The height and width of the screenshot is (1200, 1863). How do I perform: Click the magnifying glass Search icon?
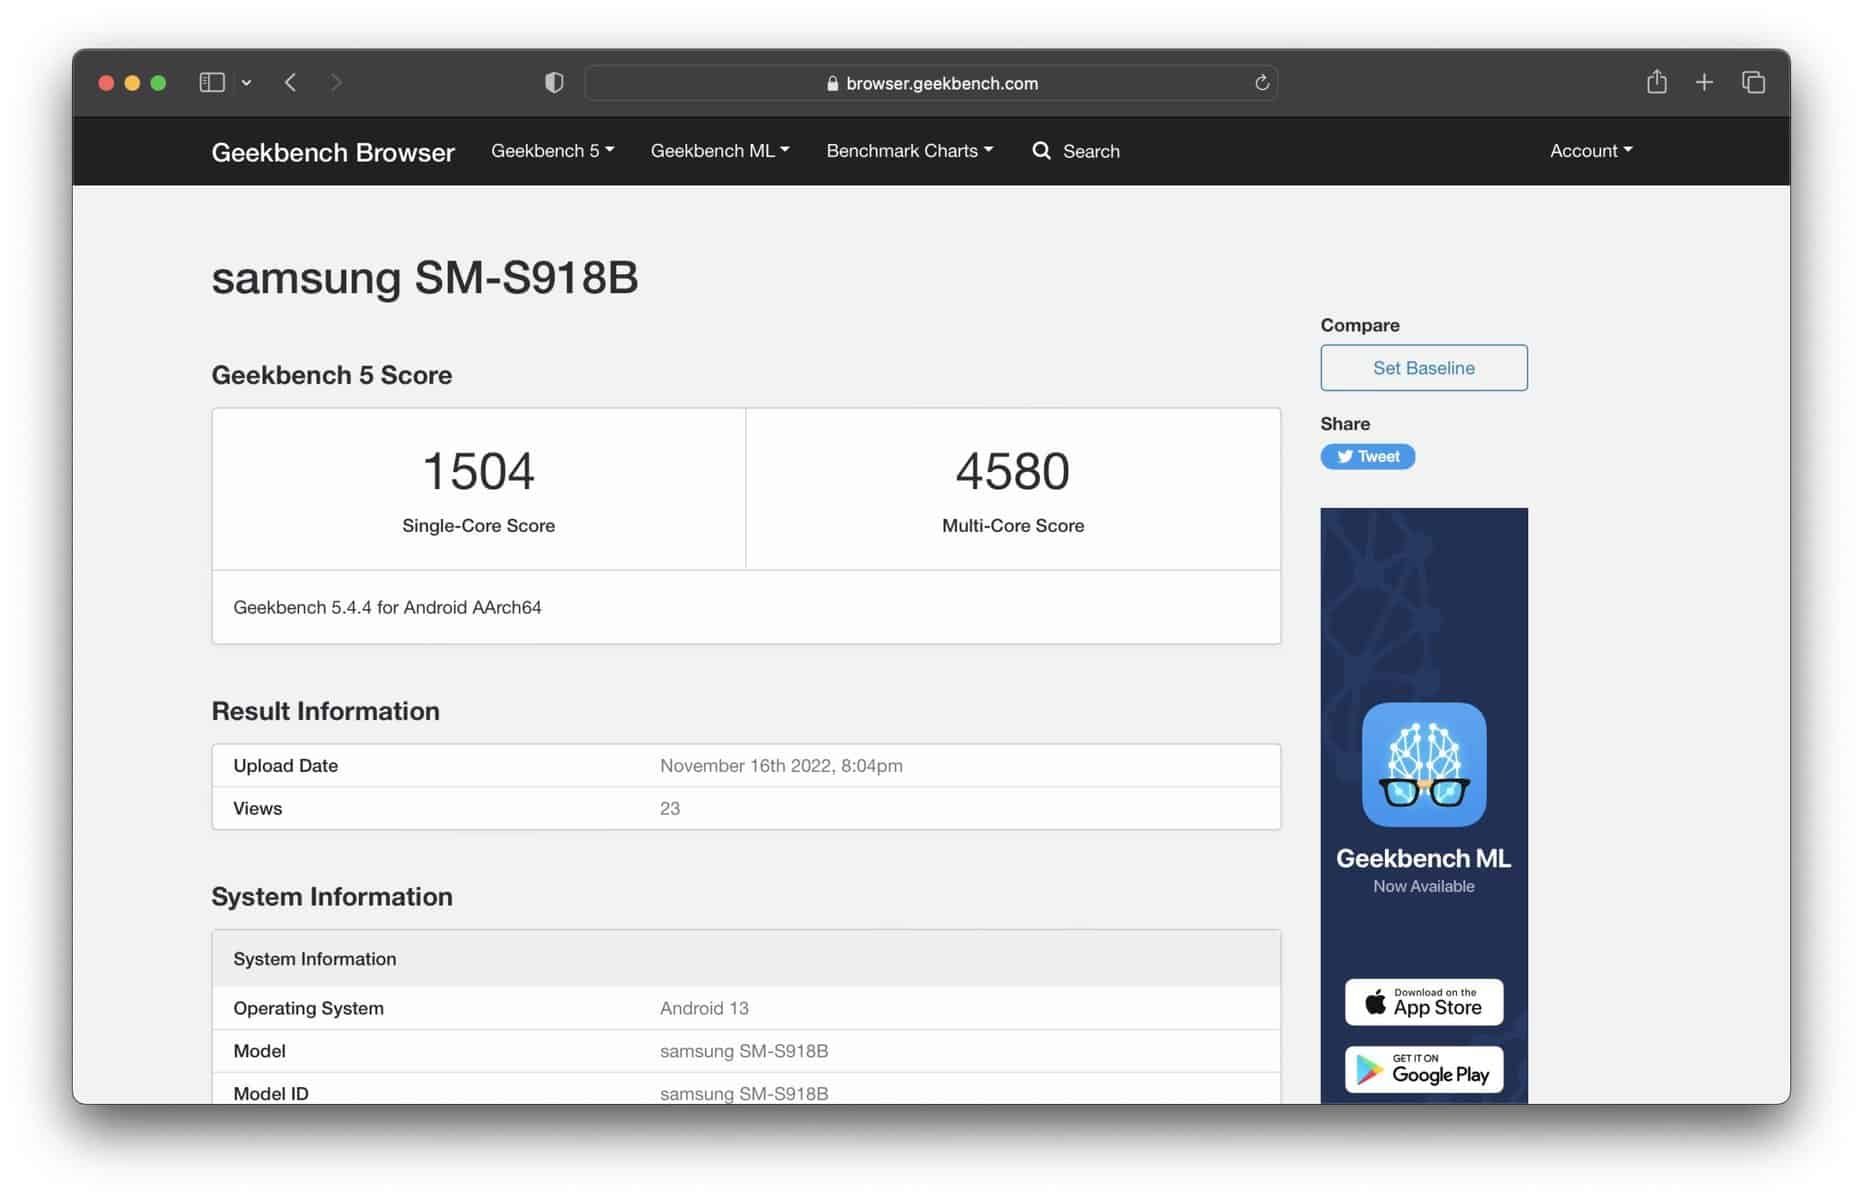(1041, 150)
